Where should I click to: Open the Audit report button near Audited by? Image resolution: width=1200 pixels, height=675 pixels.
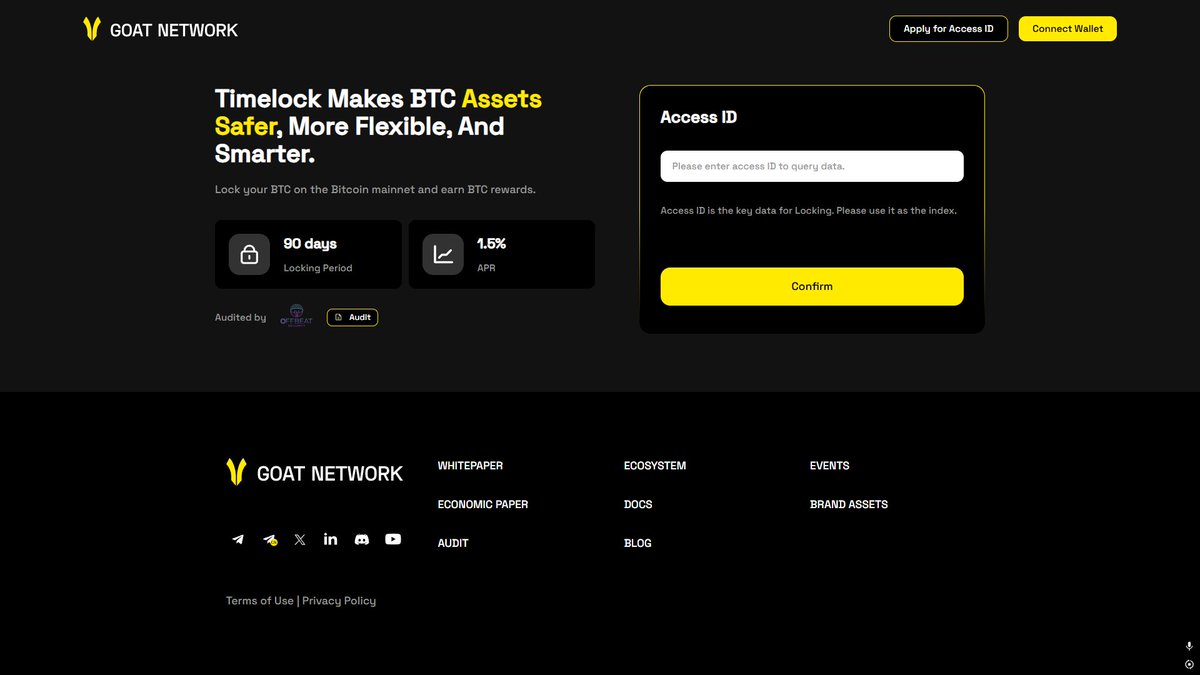[352, 317]
